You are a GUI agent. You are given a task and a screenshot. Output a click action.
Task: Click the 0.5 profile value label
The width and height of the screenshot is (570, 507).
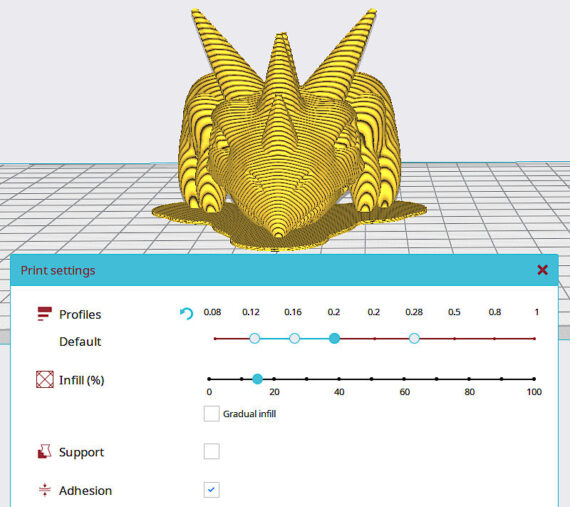tap(454, 312)
